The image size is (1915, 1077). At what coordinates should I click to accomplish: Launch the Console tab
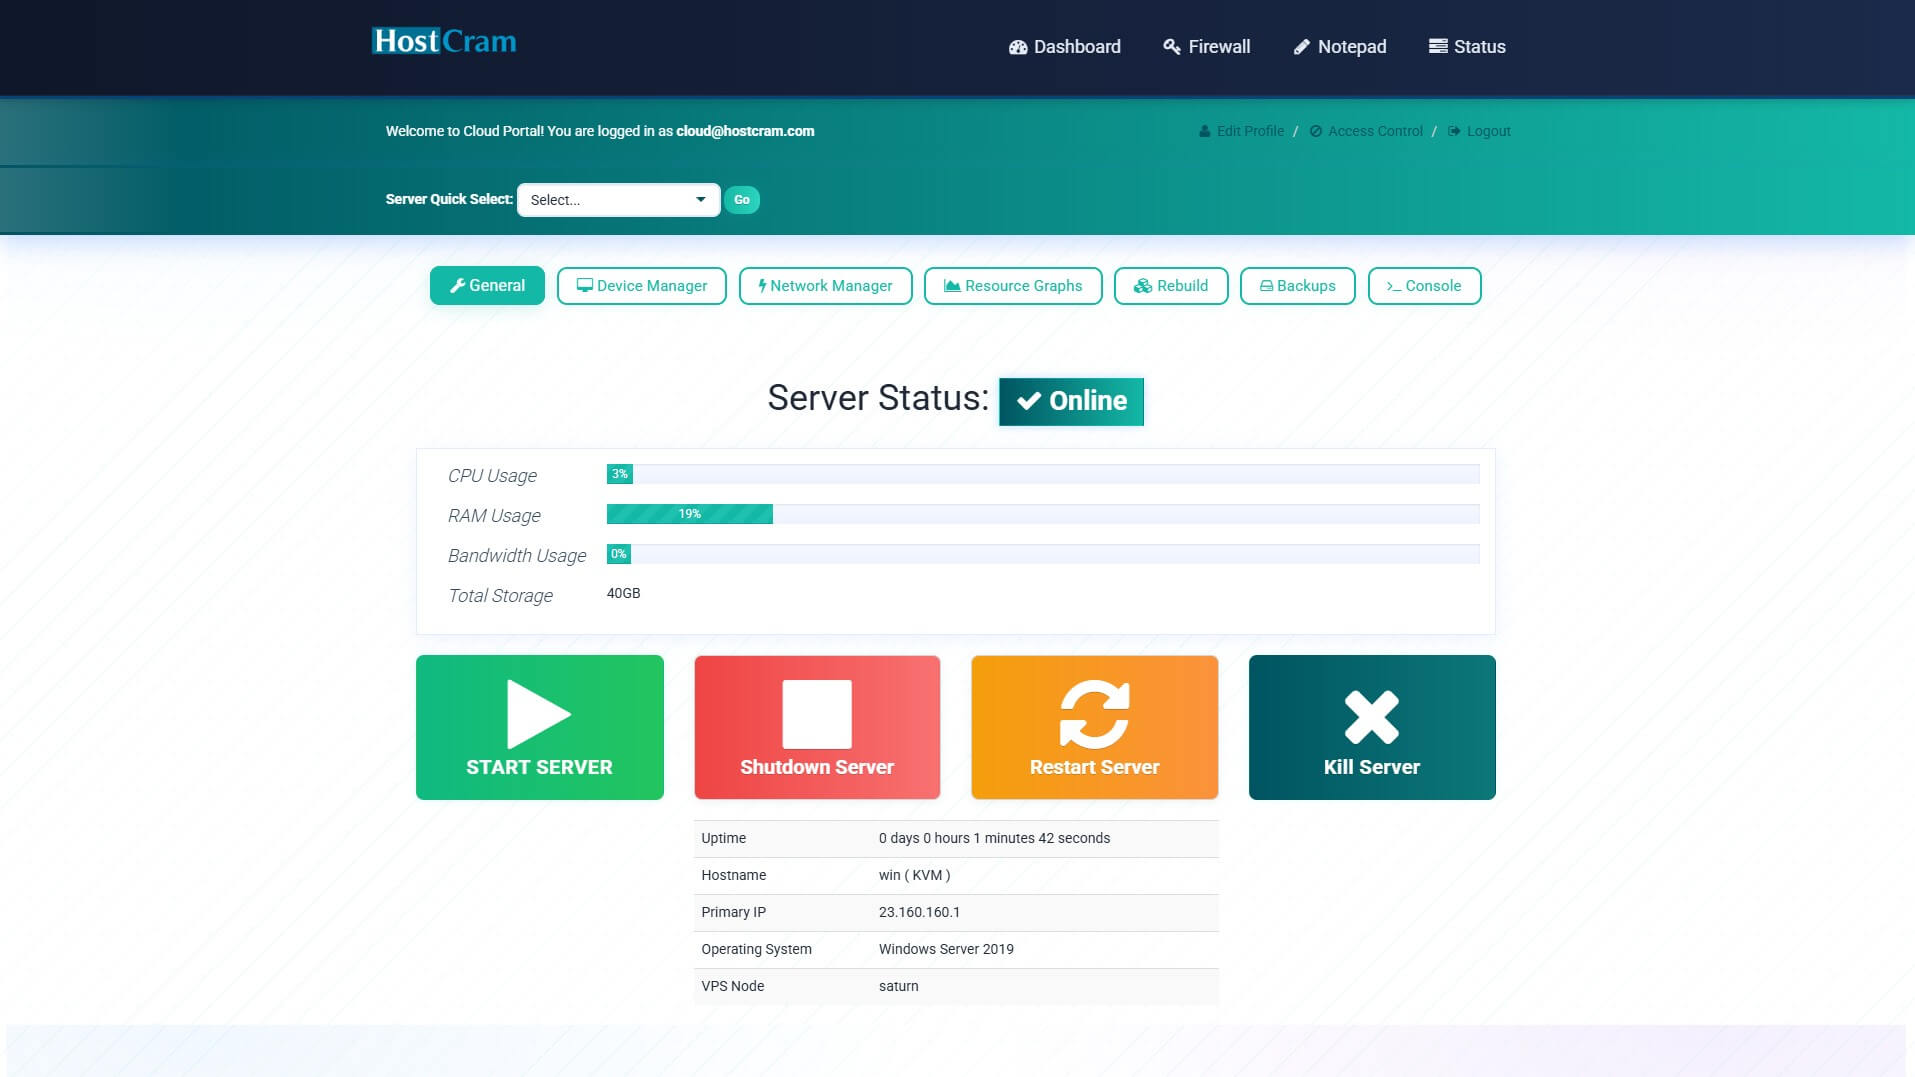[x=1424, y=286]
